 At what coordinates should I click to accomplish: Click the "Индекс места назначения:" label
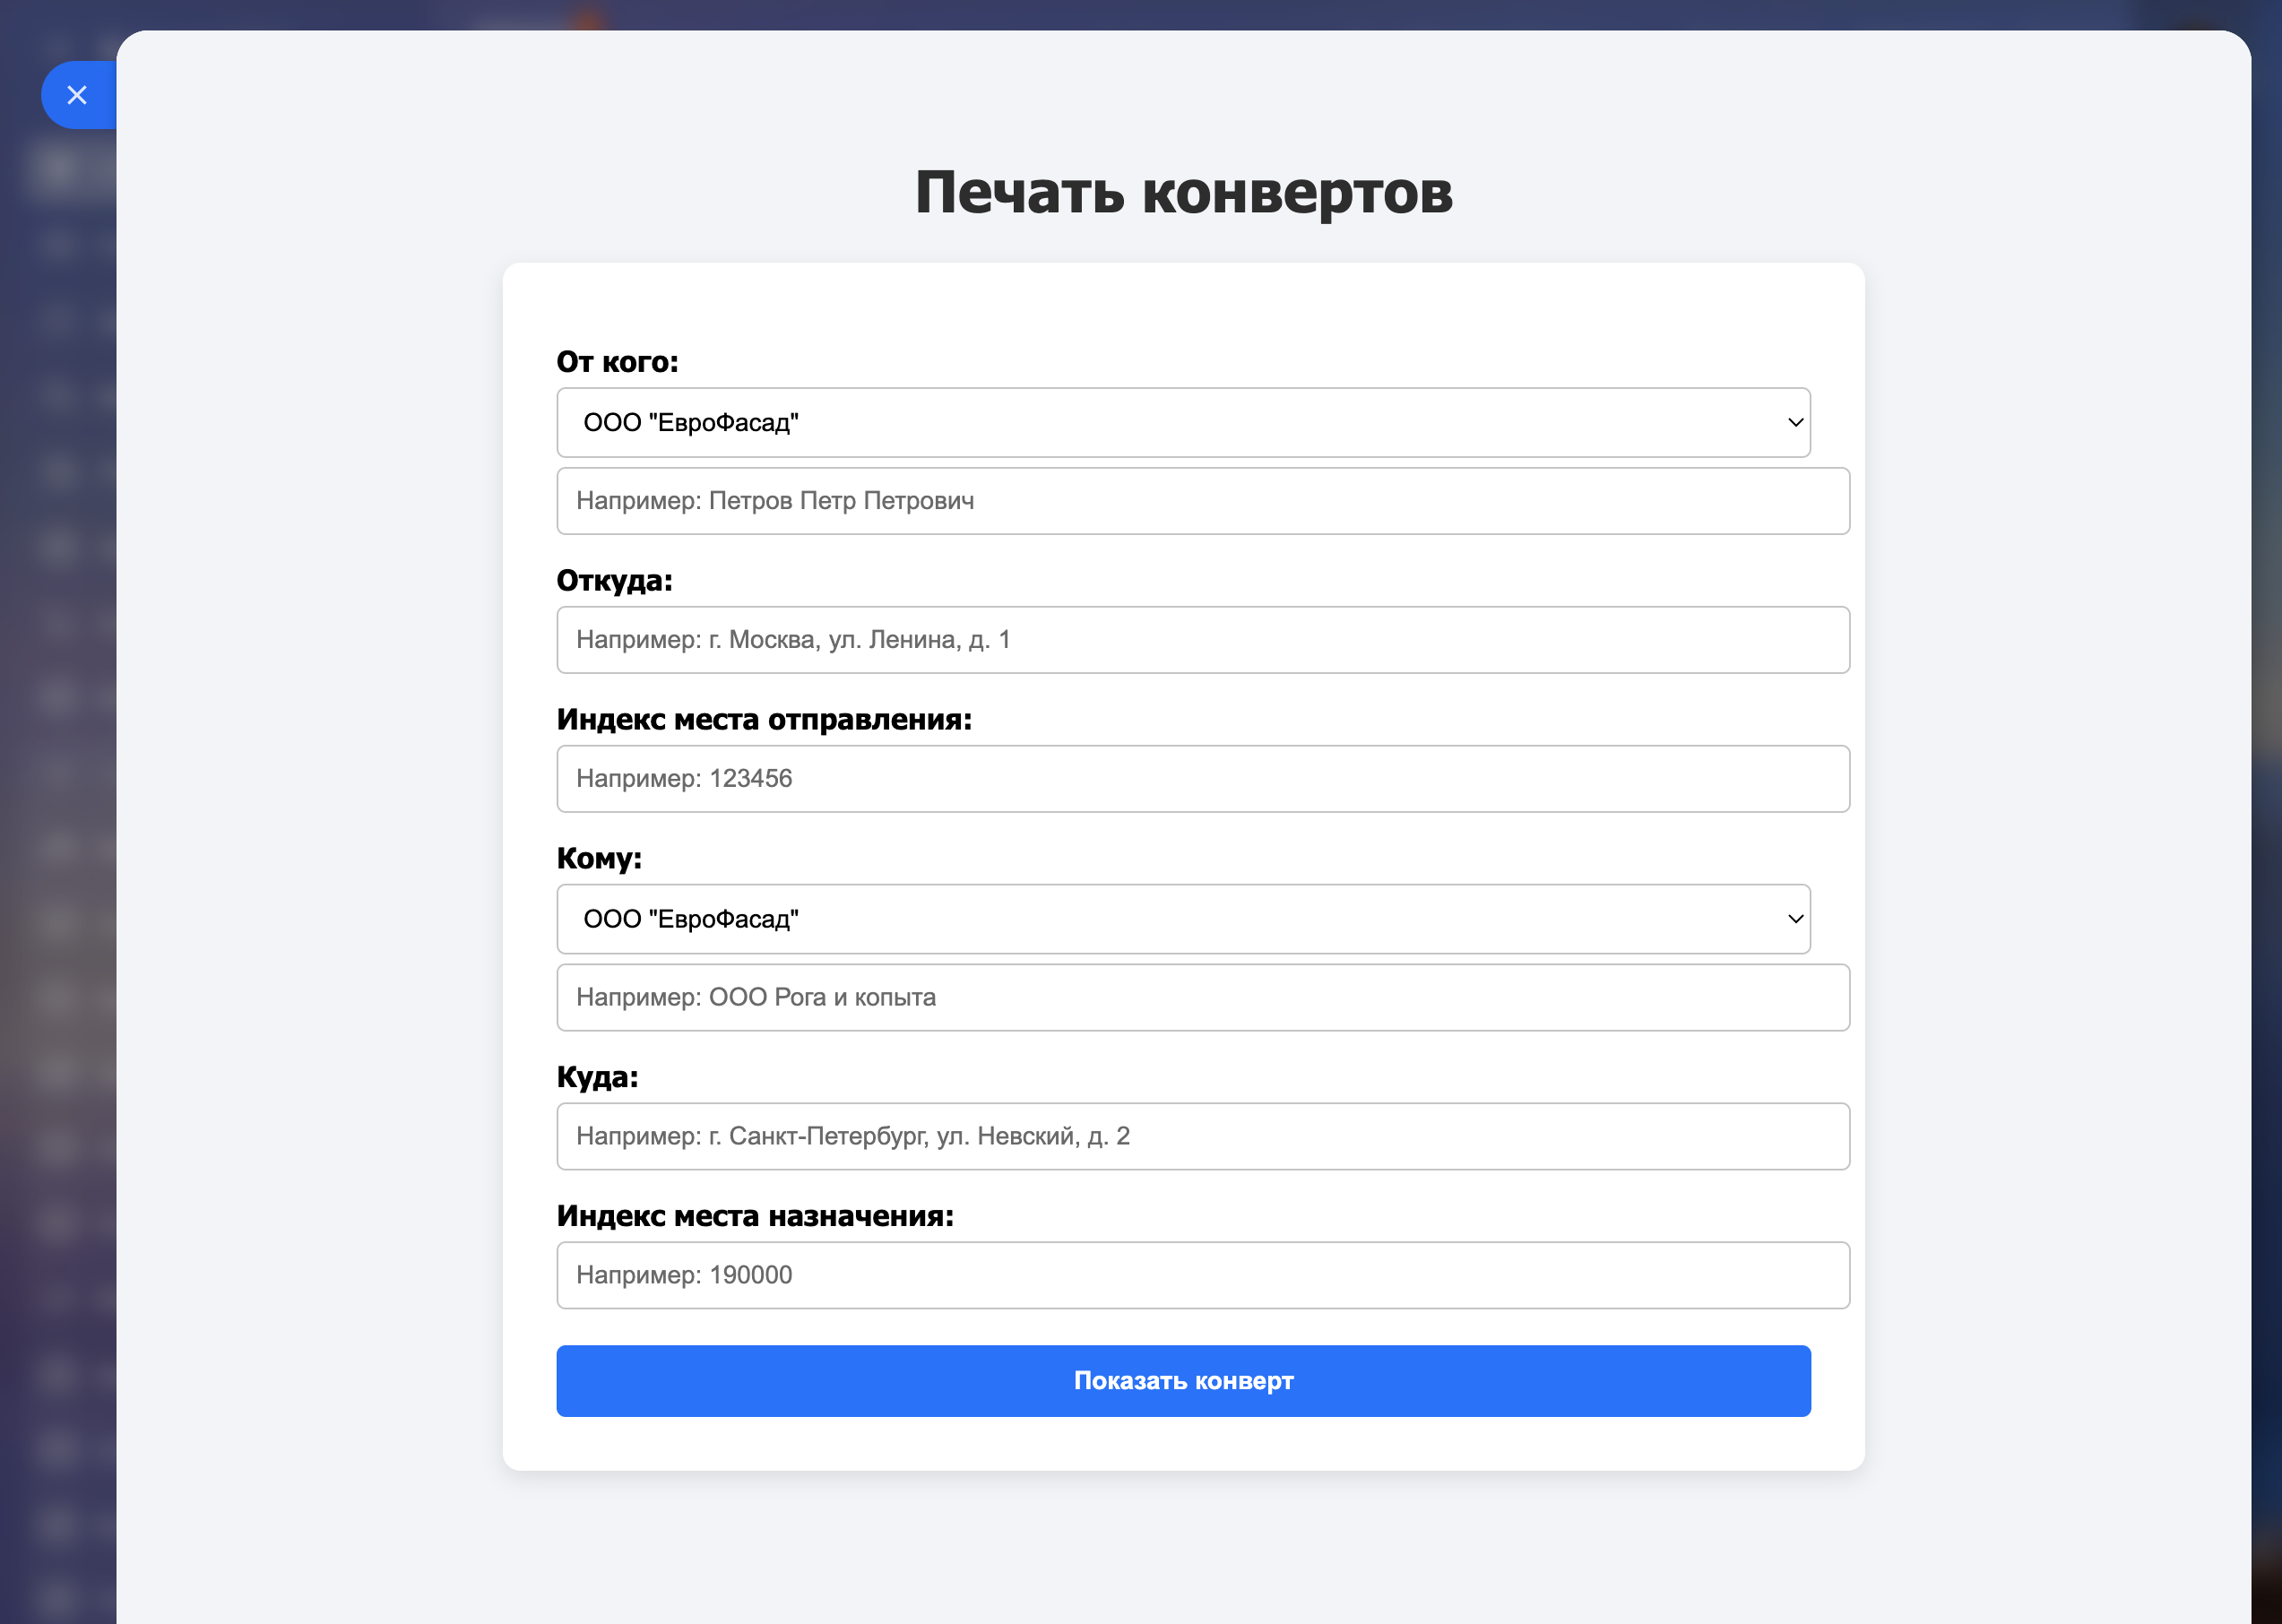pos(755,1216)
